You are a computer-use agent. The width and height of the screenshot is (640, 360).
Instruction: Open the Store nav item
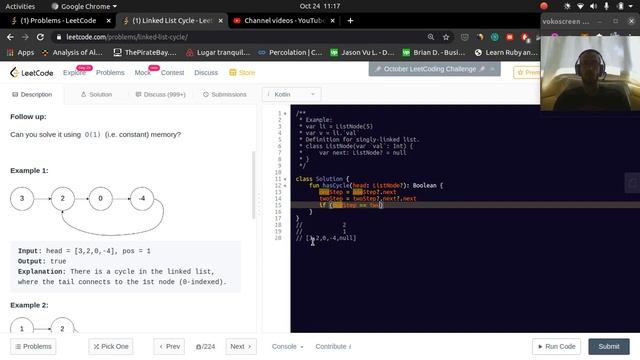242,73
